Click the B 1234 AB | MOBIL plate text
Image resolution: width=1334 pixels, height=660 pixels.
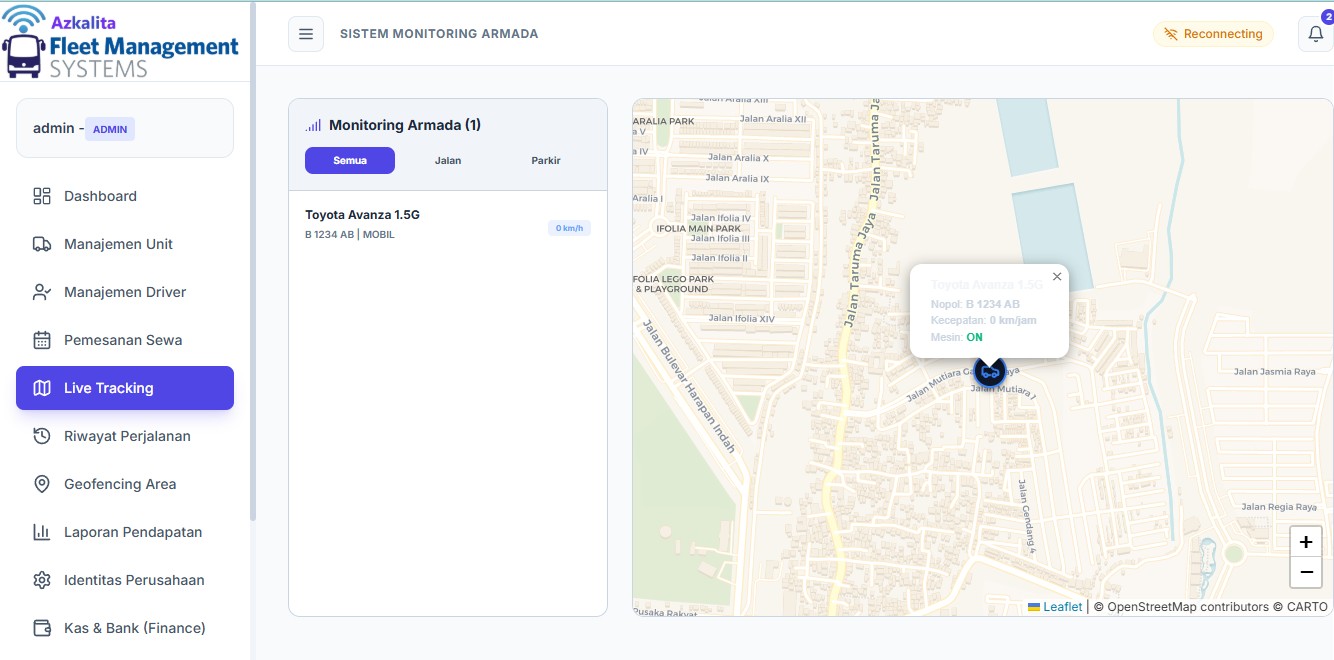click(x=350, y=235)
